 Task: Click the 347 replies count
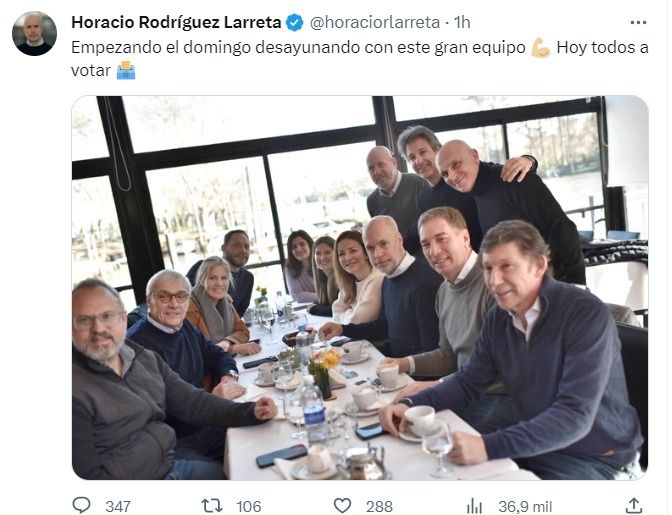(x=118, y=506)
